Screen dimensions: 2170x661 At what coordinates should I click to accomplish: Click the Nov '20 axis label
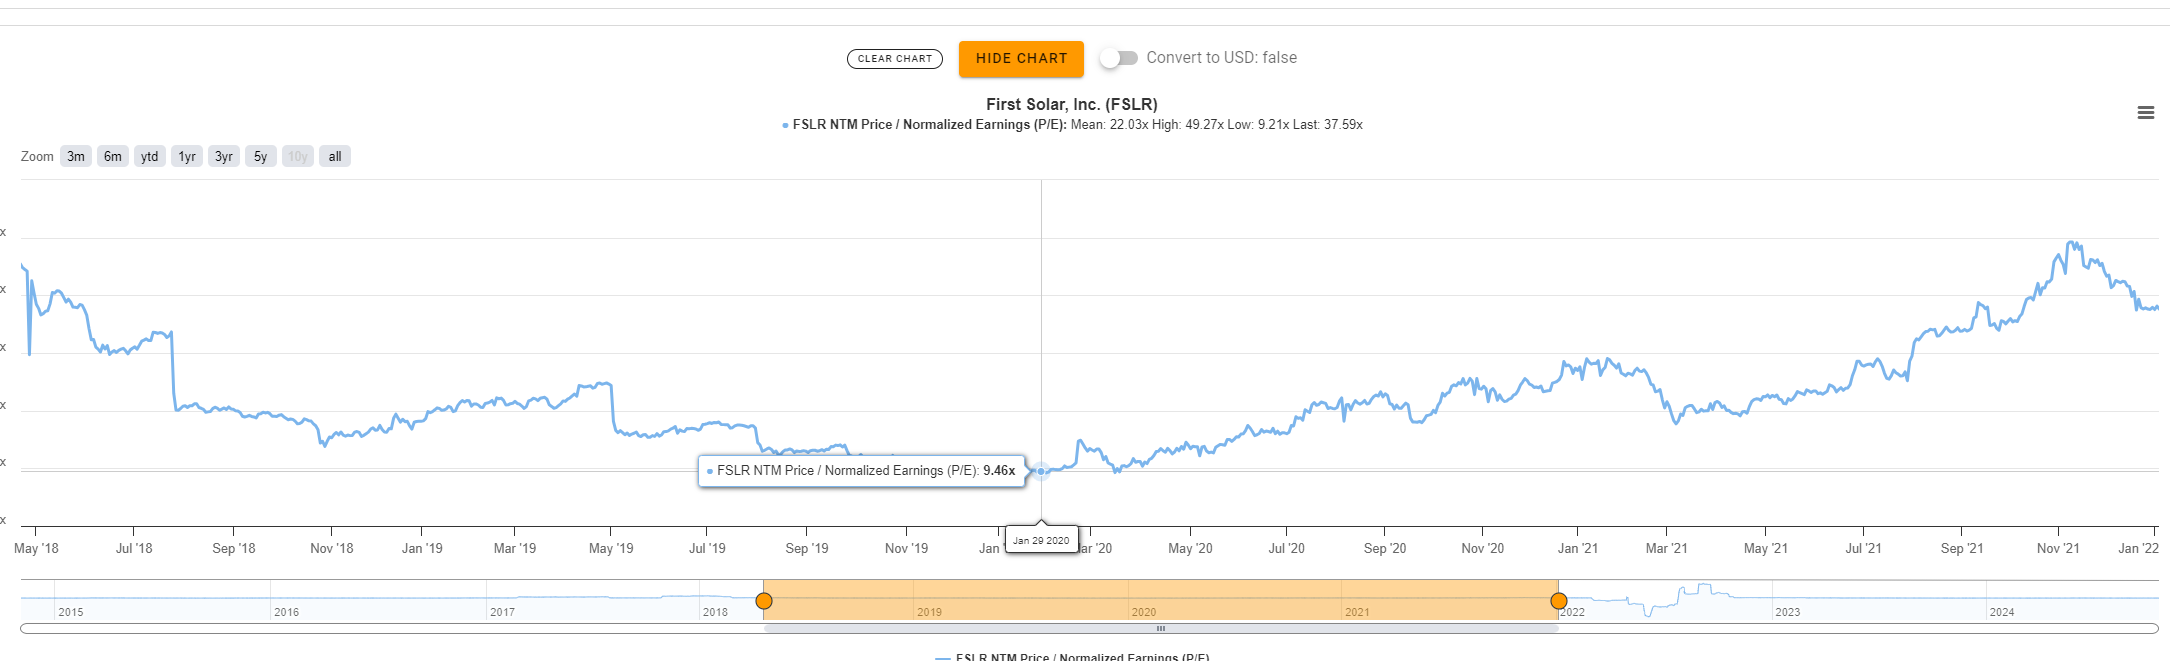click(x=1483, y=548)
